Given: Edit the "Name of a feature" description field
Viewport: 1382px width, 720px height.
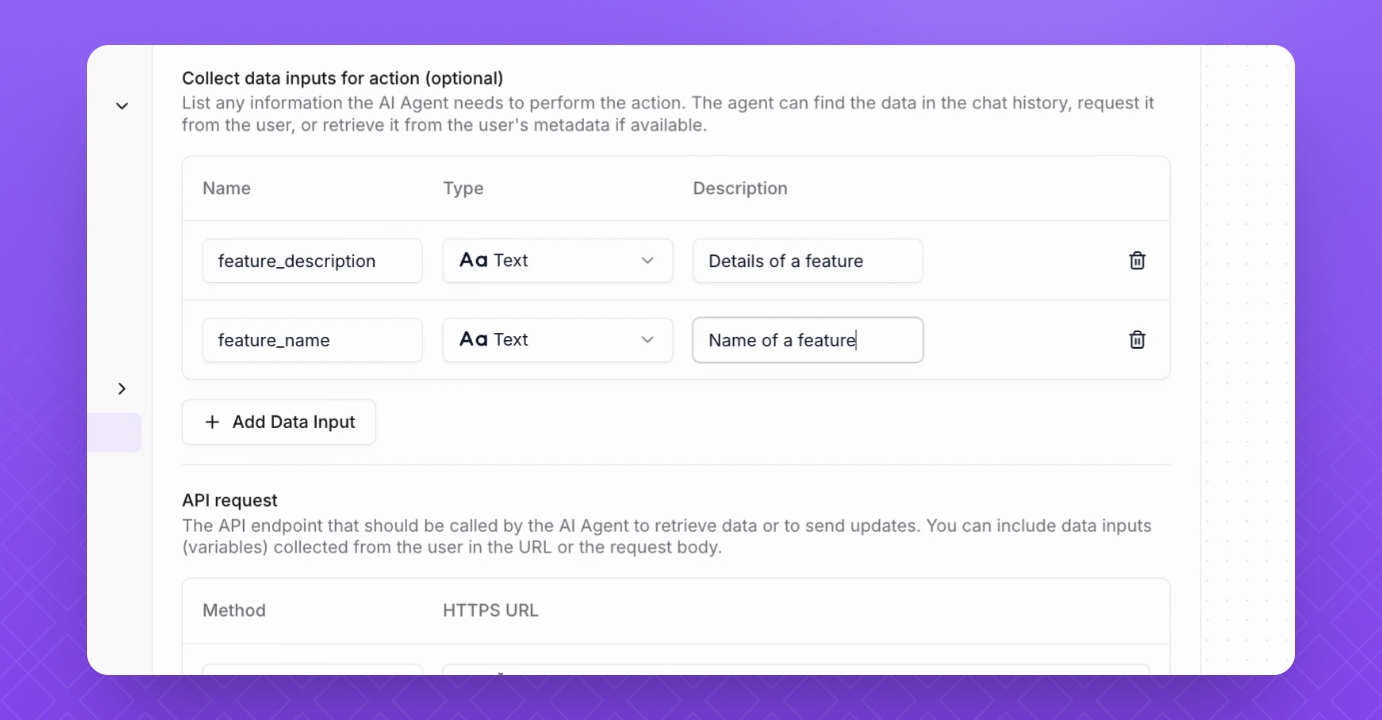Looking at the screenshot, I should 807,340.
